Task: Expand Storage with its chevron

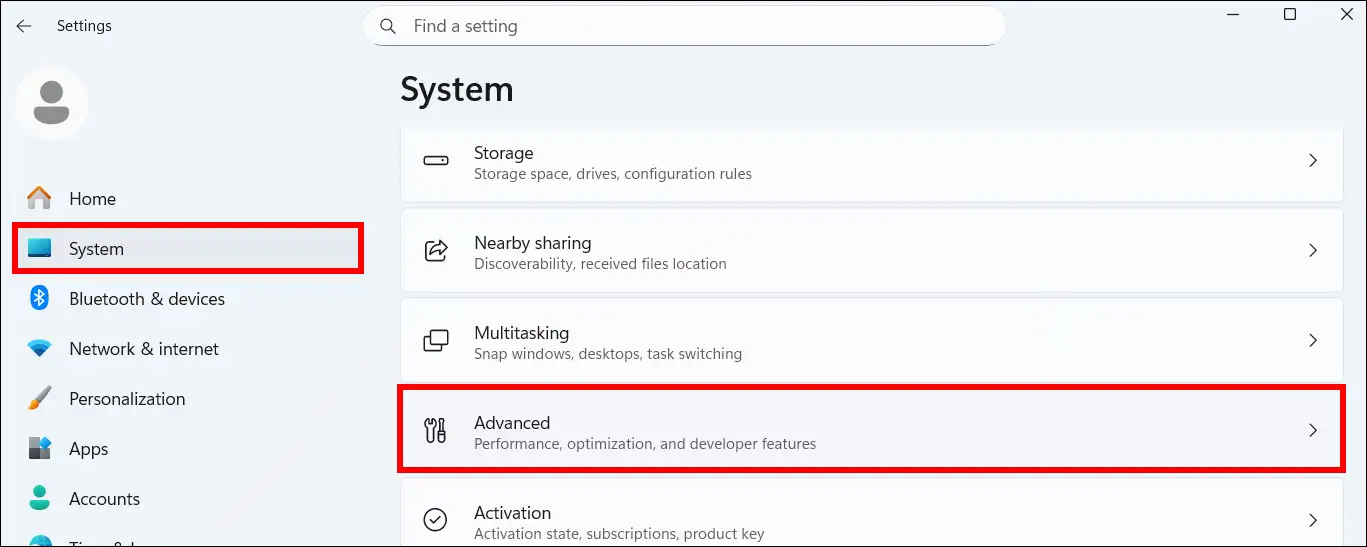Action: [1313, 160]
